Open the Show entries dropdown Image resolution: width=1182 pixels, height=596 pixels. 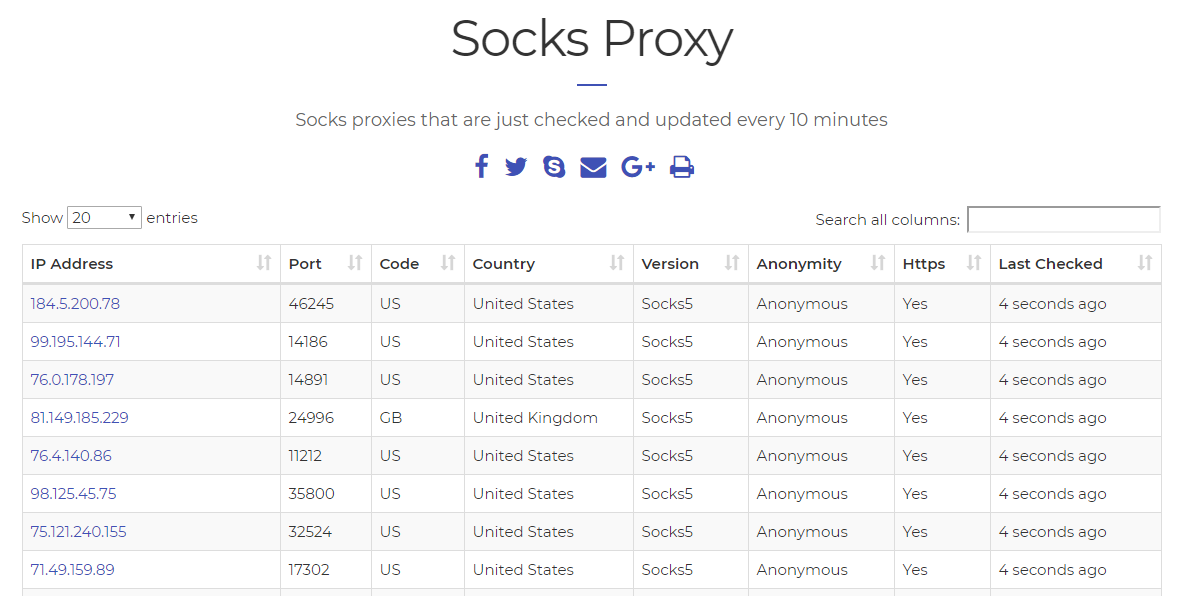point(104,216)
